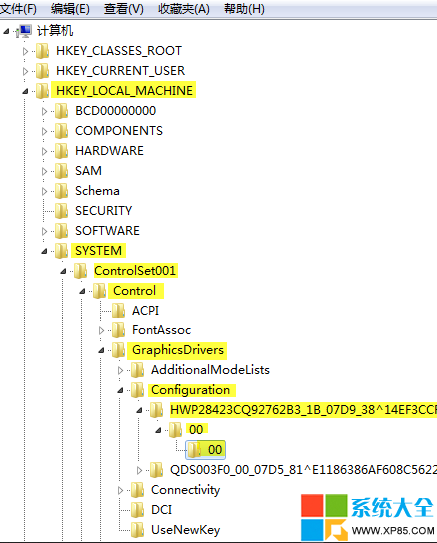Click the ACPI folder icon
Screen dimensions: 437x543
[118, 311]
